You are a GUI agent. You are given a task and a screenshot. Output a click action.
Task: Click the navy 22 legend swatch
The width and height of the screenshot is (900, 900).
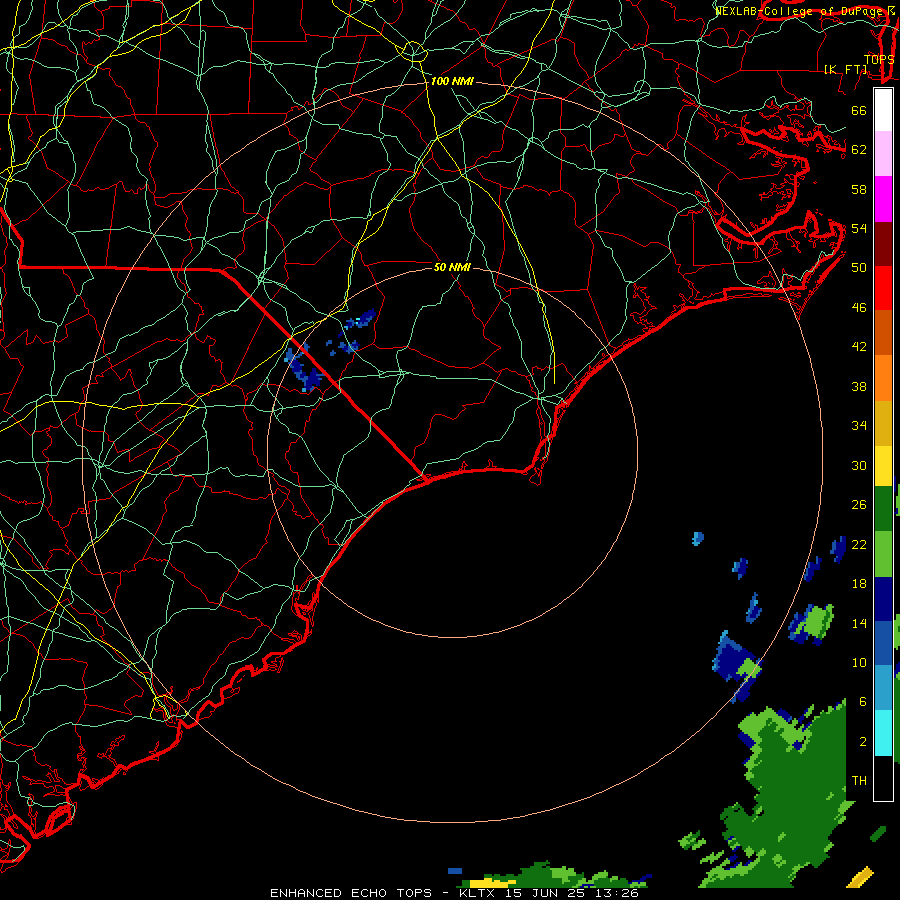[883, 599]
